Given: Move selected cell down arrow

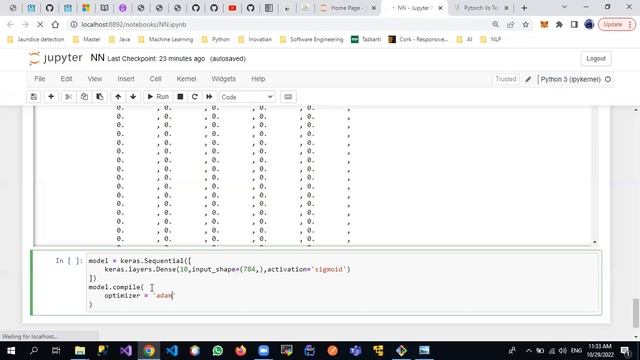Looking at the screenshot, I should coord(133,97).
